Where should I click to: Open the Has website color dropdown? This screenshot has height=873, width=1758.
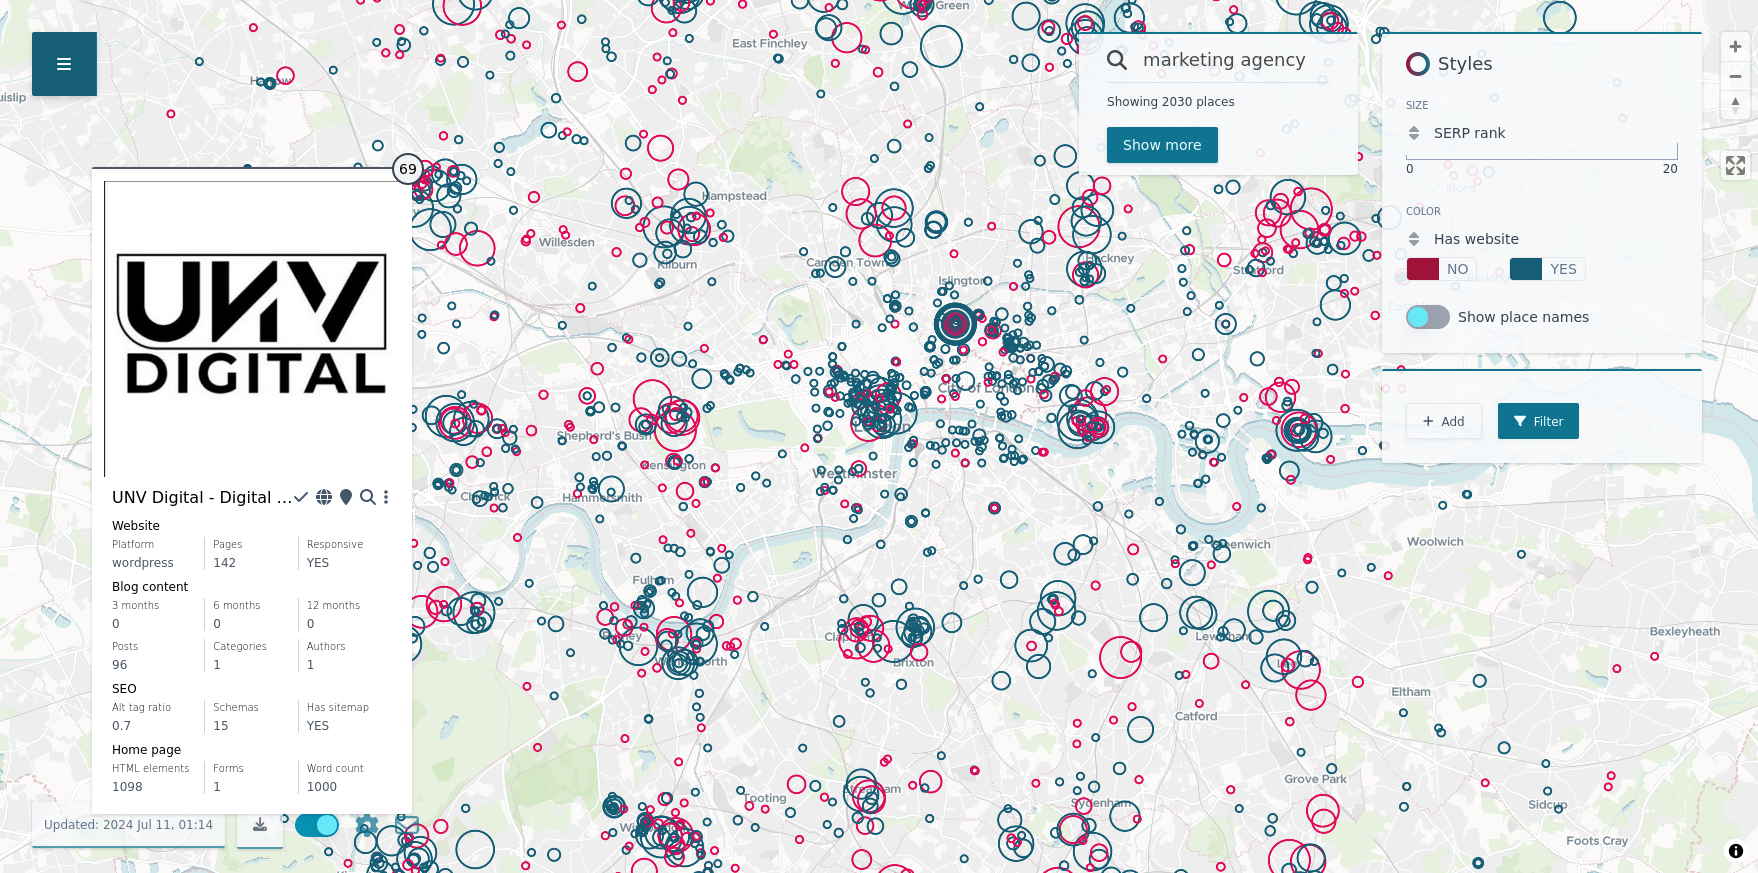(x=1414, y=239)
